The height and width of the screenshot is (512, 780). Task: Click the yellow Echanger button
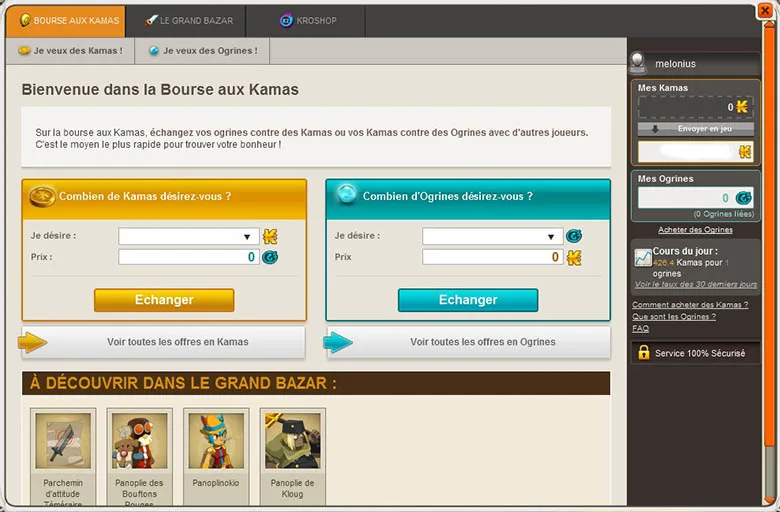click(x=164, y=300)
